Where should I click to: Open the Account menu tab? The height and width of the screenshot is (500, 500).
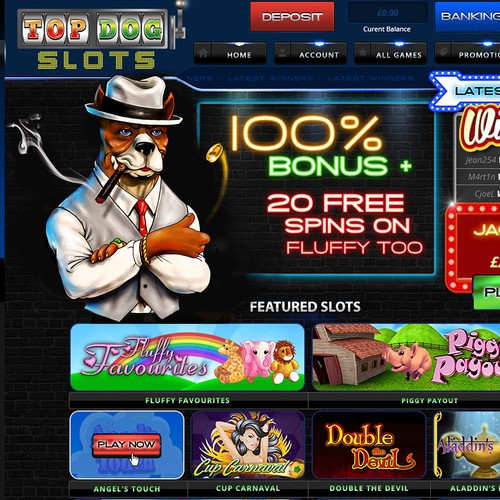point(319,54)
